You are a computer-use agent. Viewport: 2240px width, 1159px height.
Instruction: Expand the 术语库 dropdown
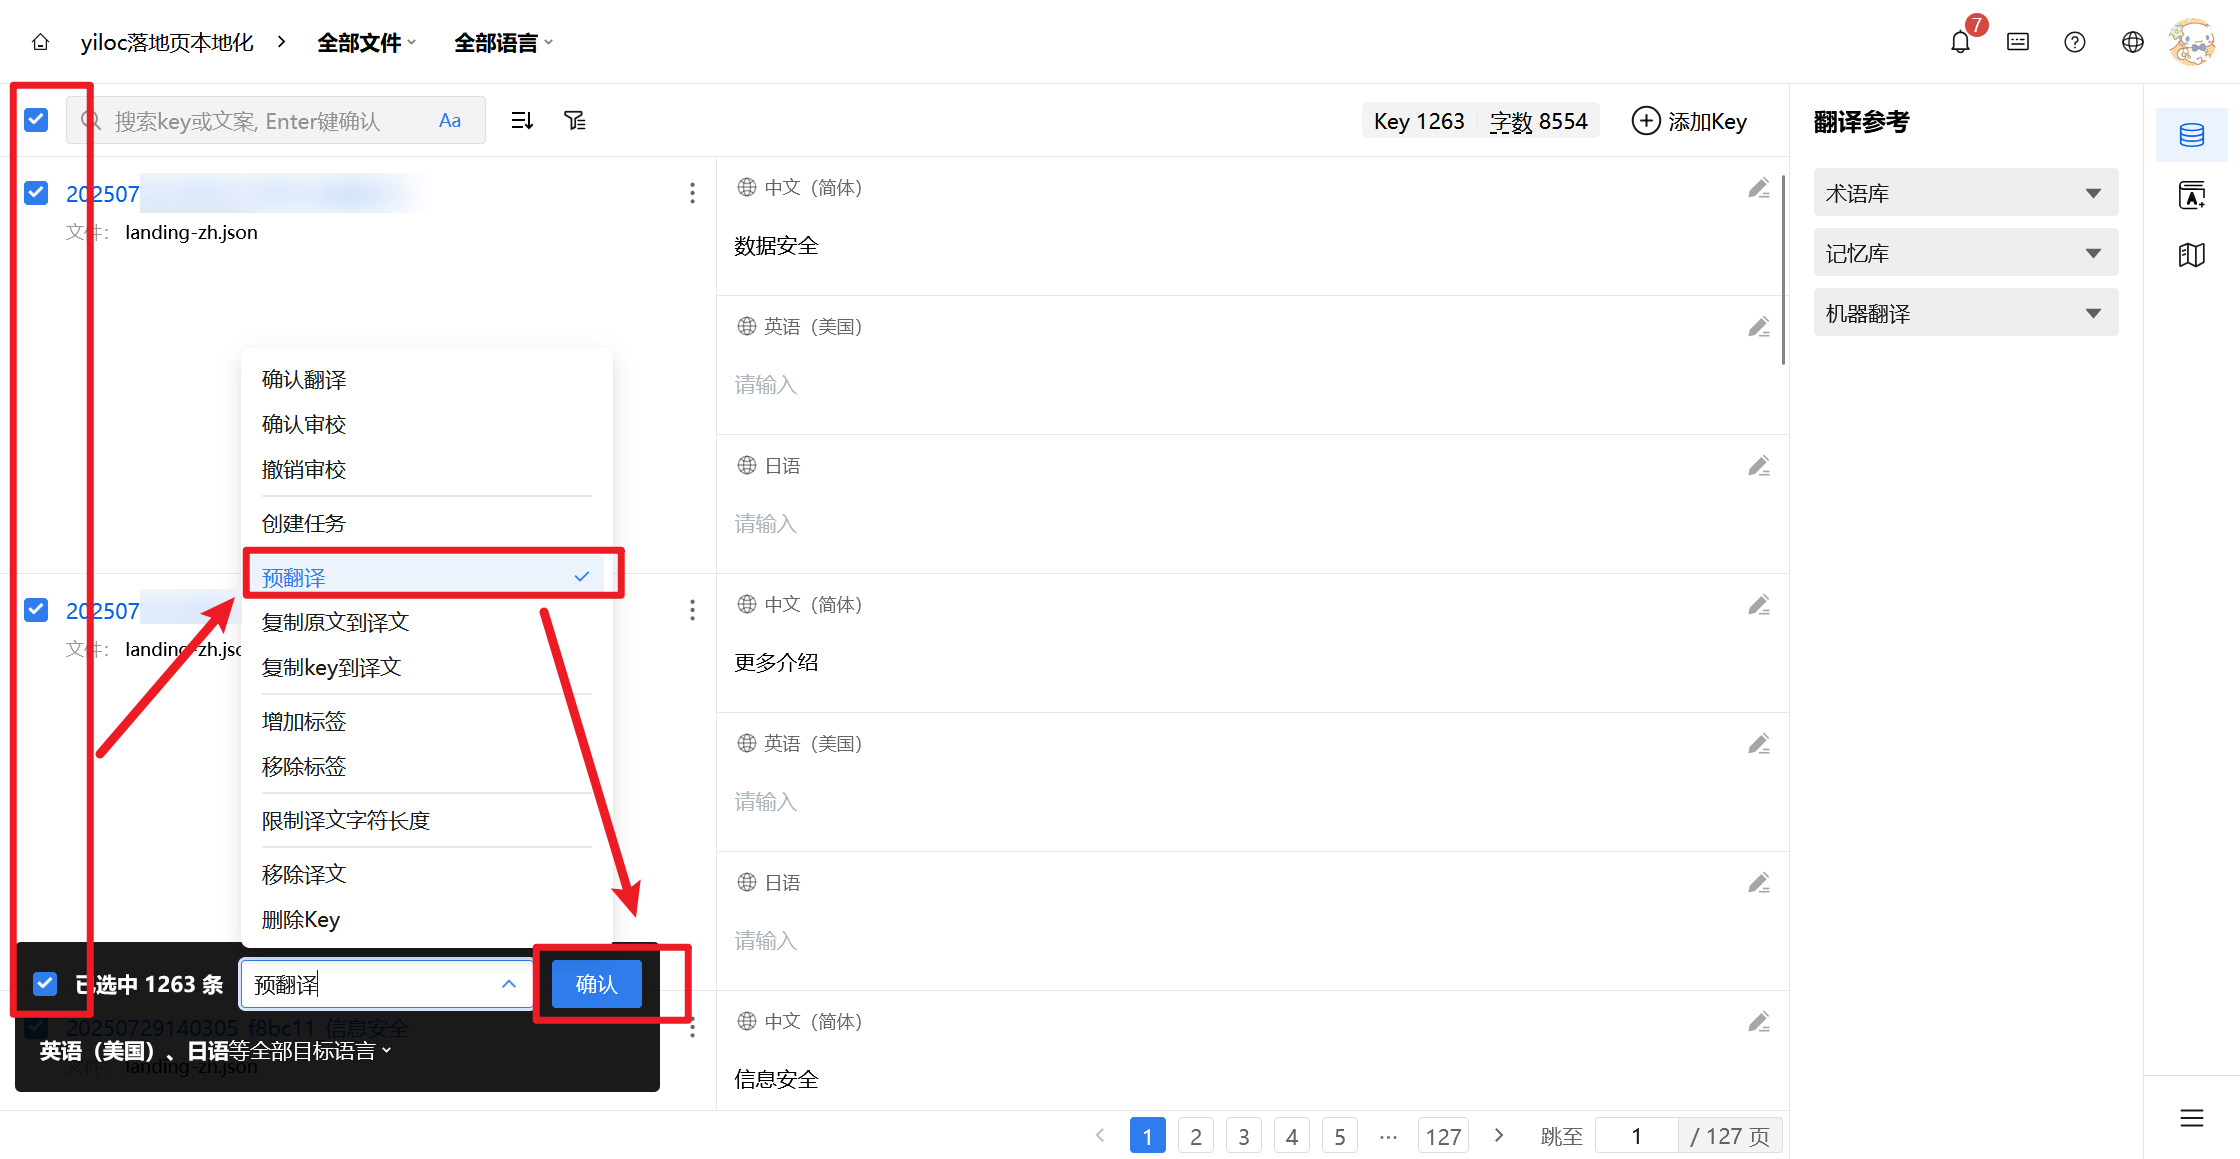click(x=1965, y=193)
